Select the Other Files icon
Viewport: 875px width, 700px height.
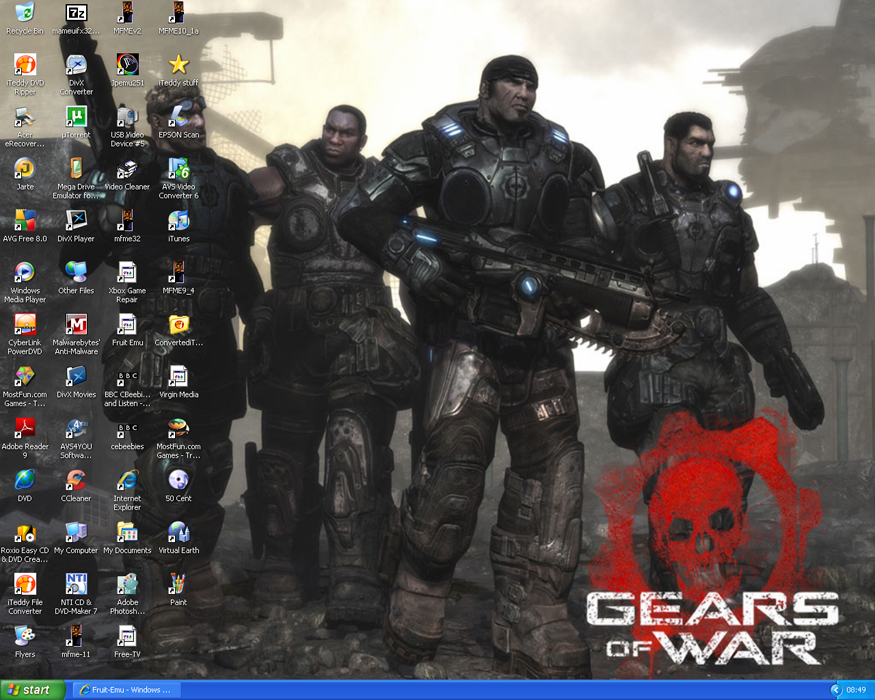(x=76, y=272)
